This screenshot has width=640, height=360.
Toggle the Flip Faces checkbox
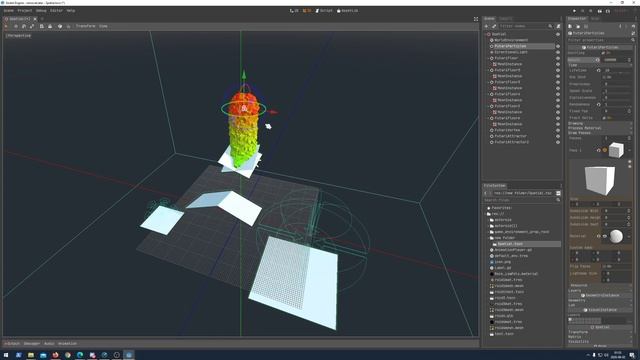(604, 266)
